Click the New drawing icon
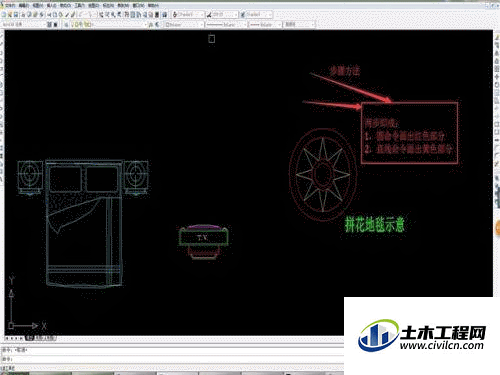 coord(4,15)
